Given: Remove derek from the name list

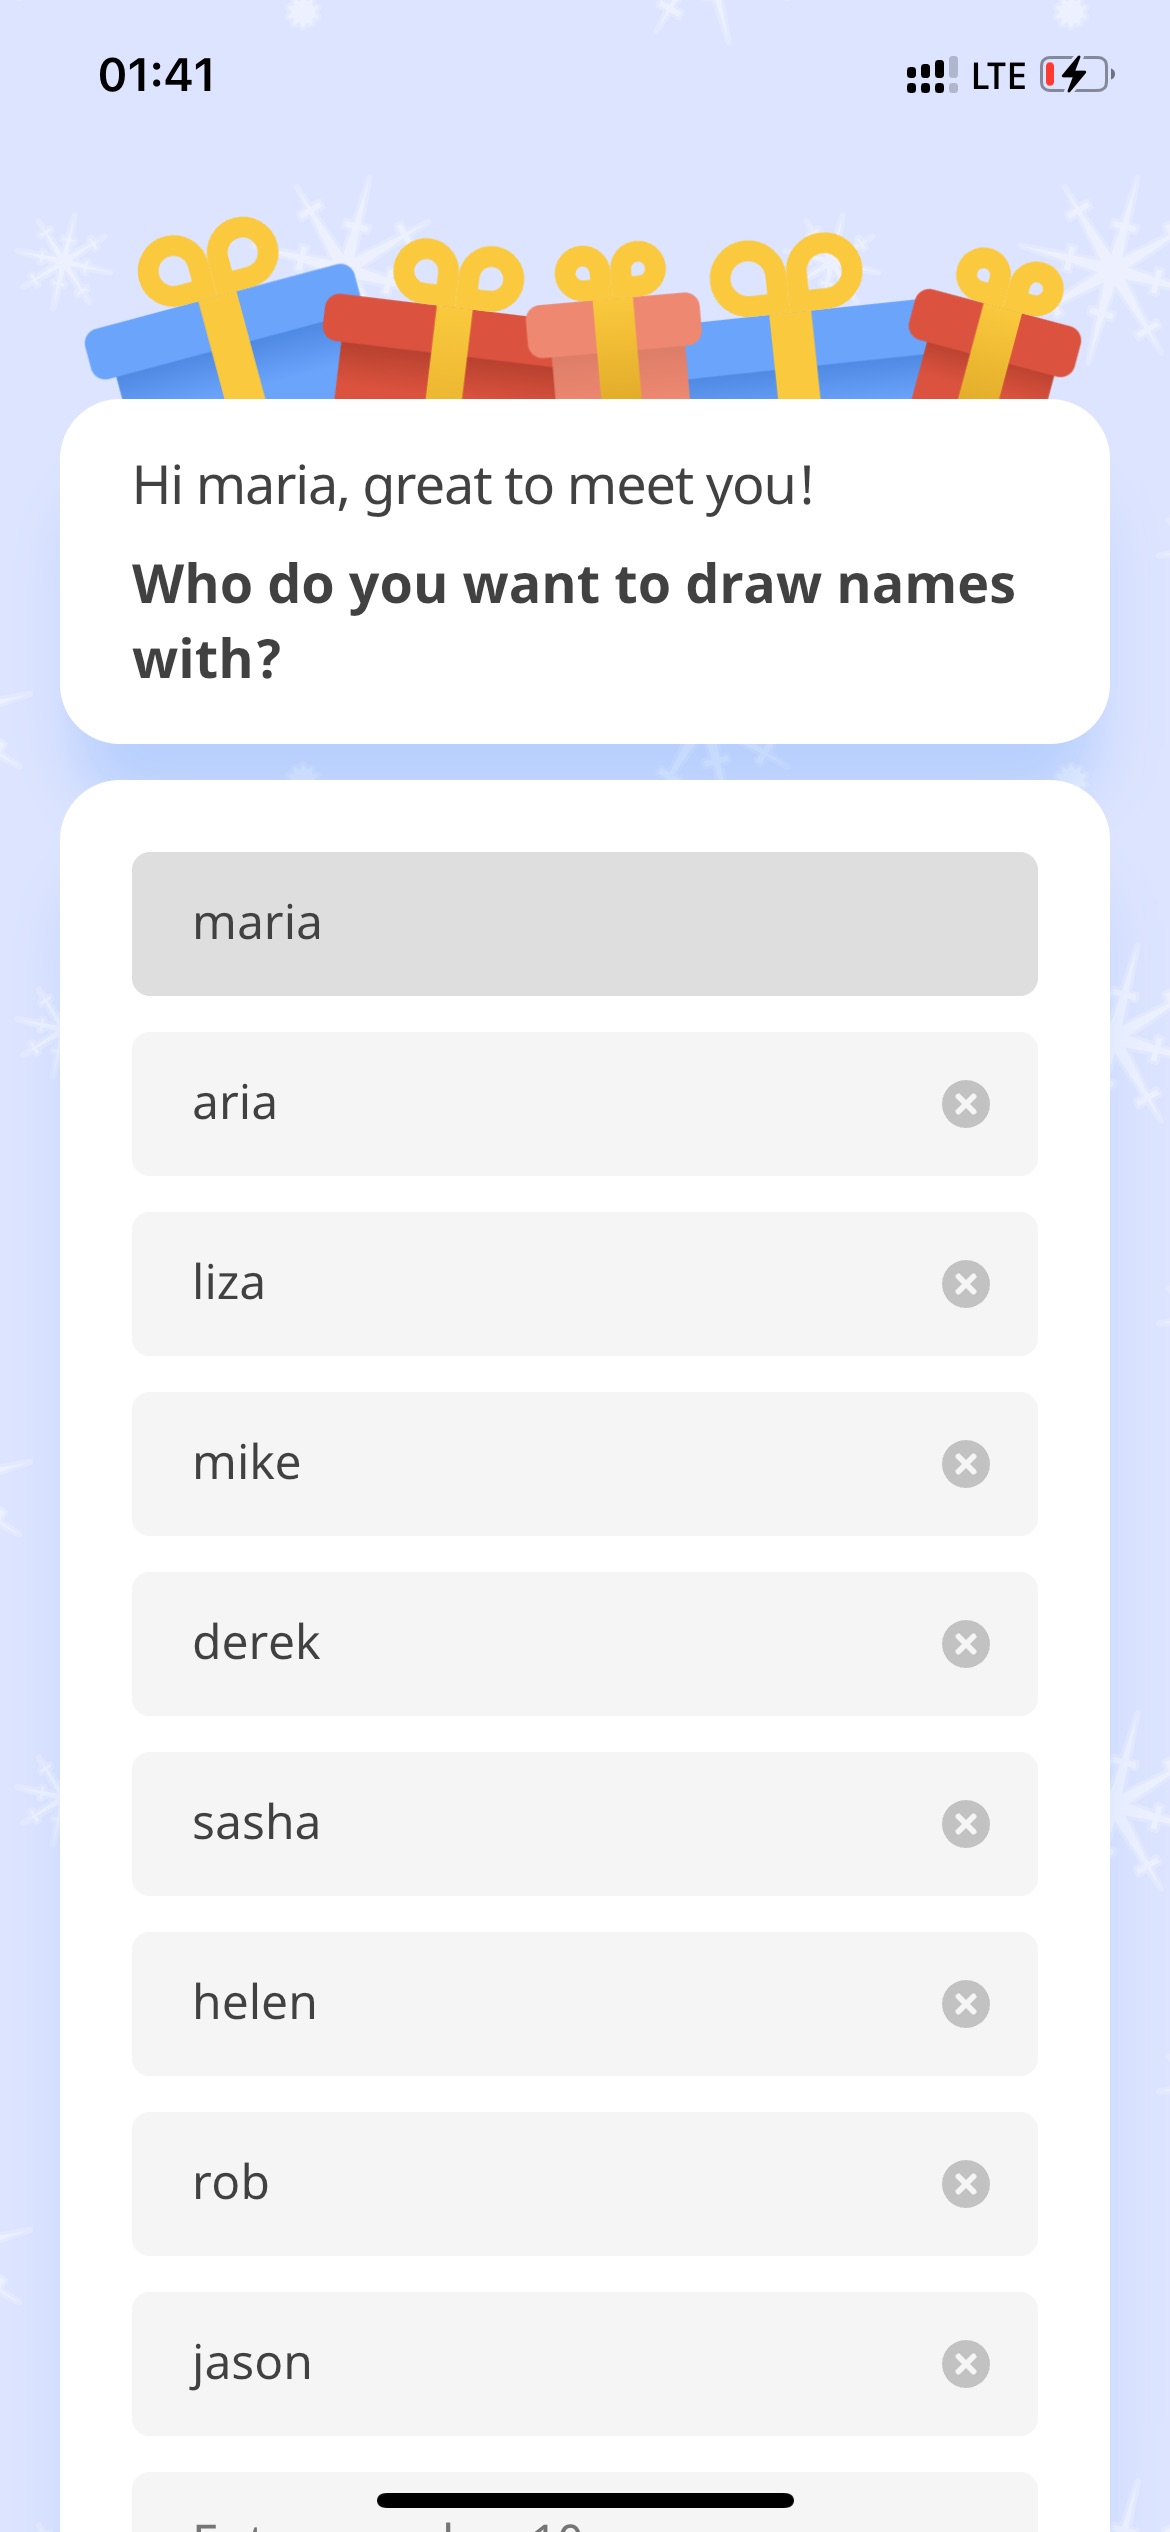Looking at the screenshot, I should click(x=966, y=1643).
